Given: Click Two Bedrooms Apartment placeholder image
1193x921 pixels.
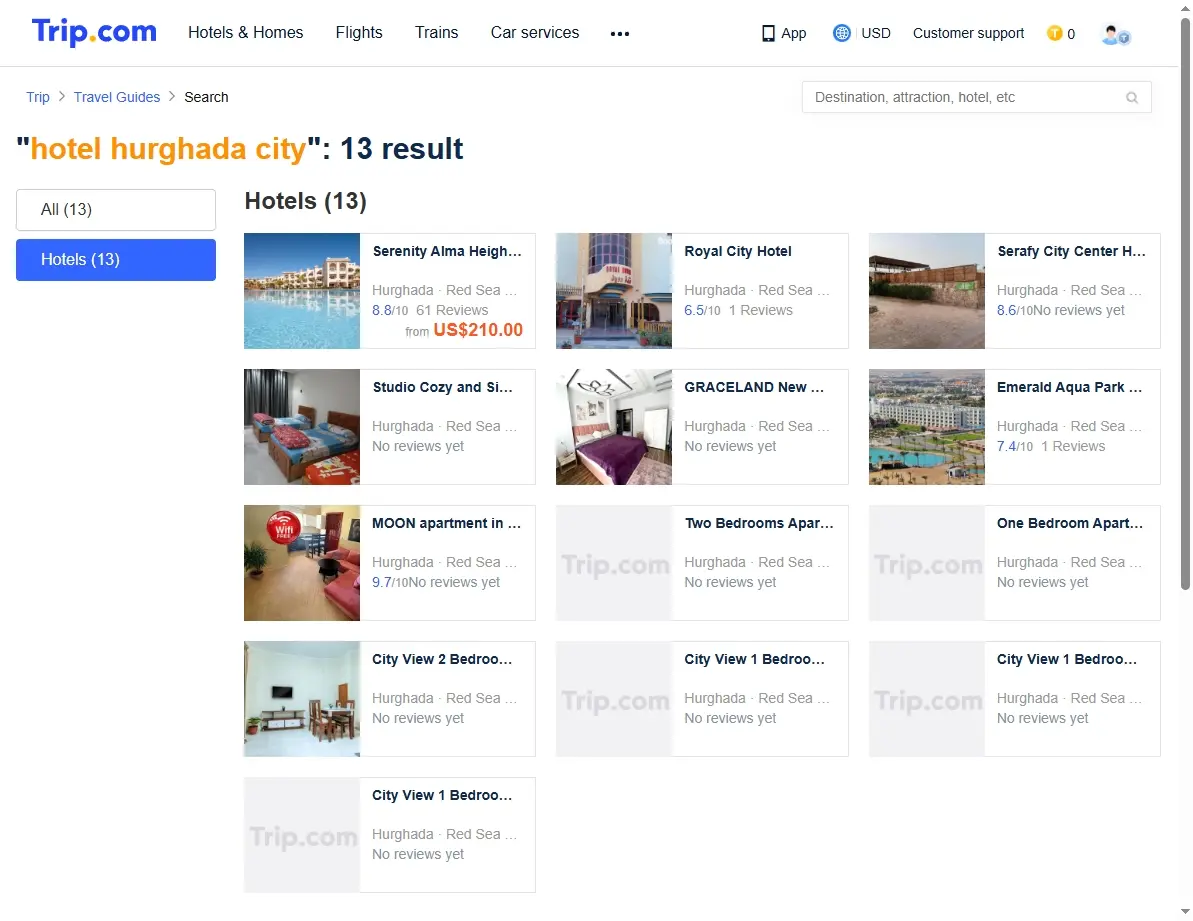Looking at the screenshot, I should (614, 564).
